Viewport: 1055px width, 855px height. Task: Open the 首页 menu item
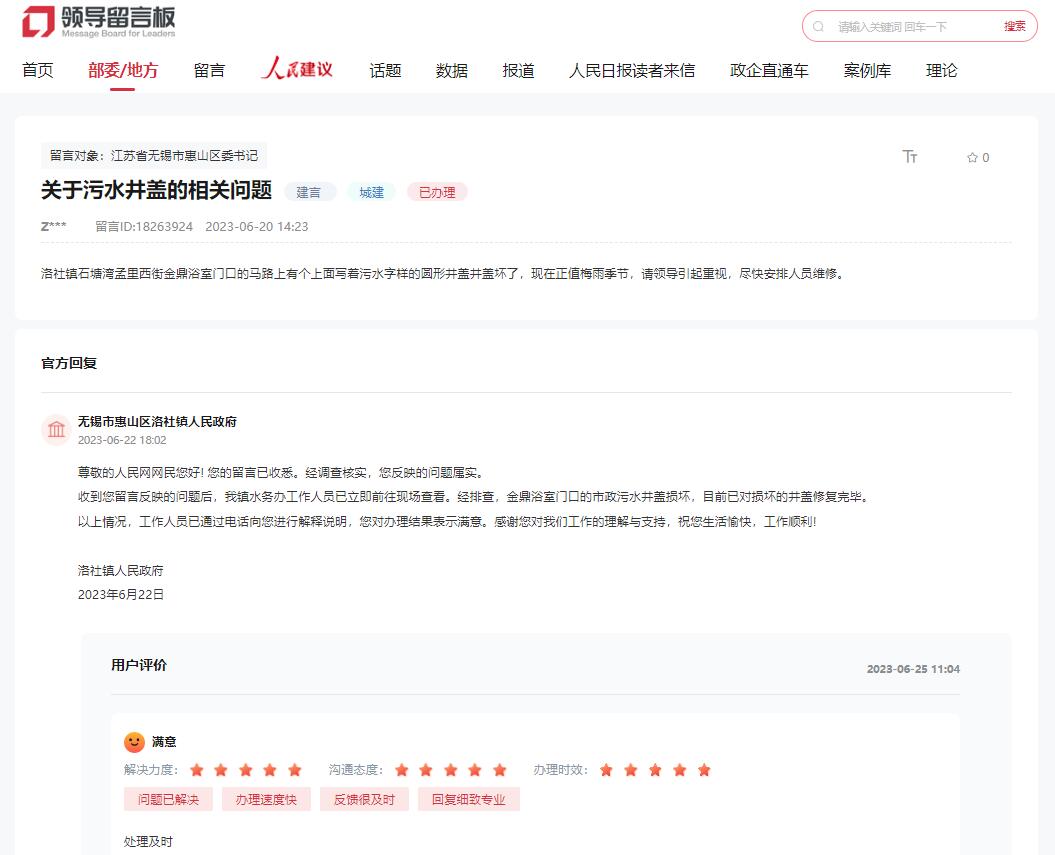(38, 71)
